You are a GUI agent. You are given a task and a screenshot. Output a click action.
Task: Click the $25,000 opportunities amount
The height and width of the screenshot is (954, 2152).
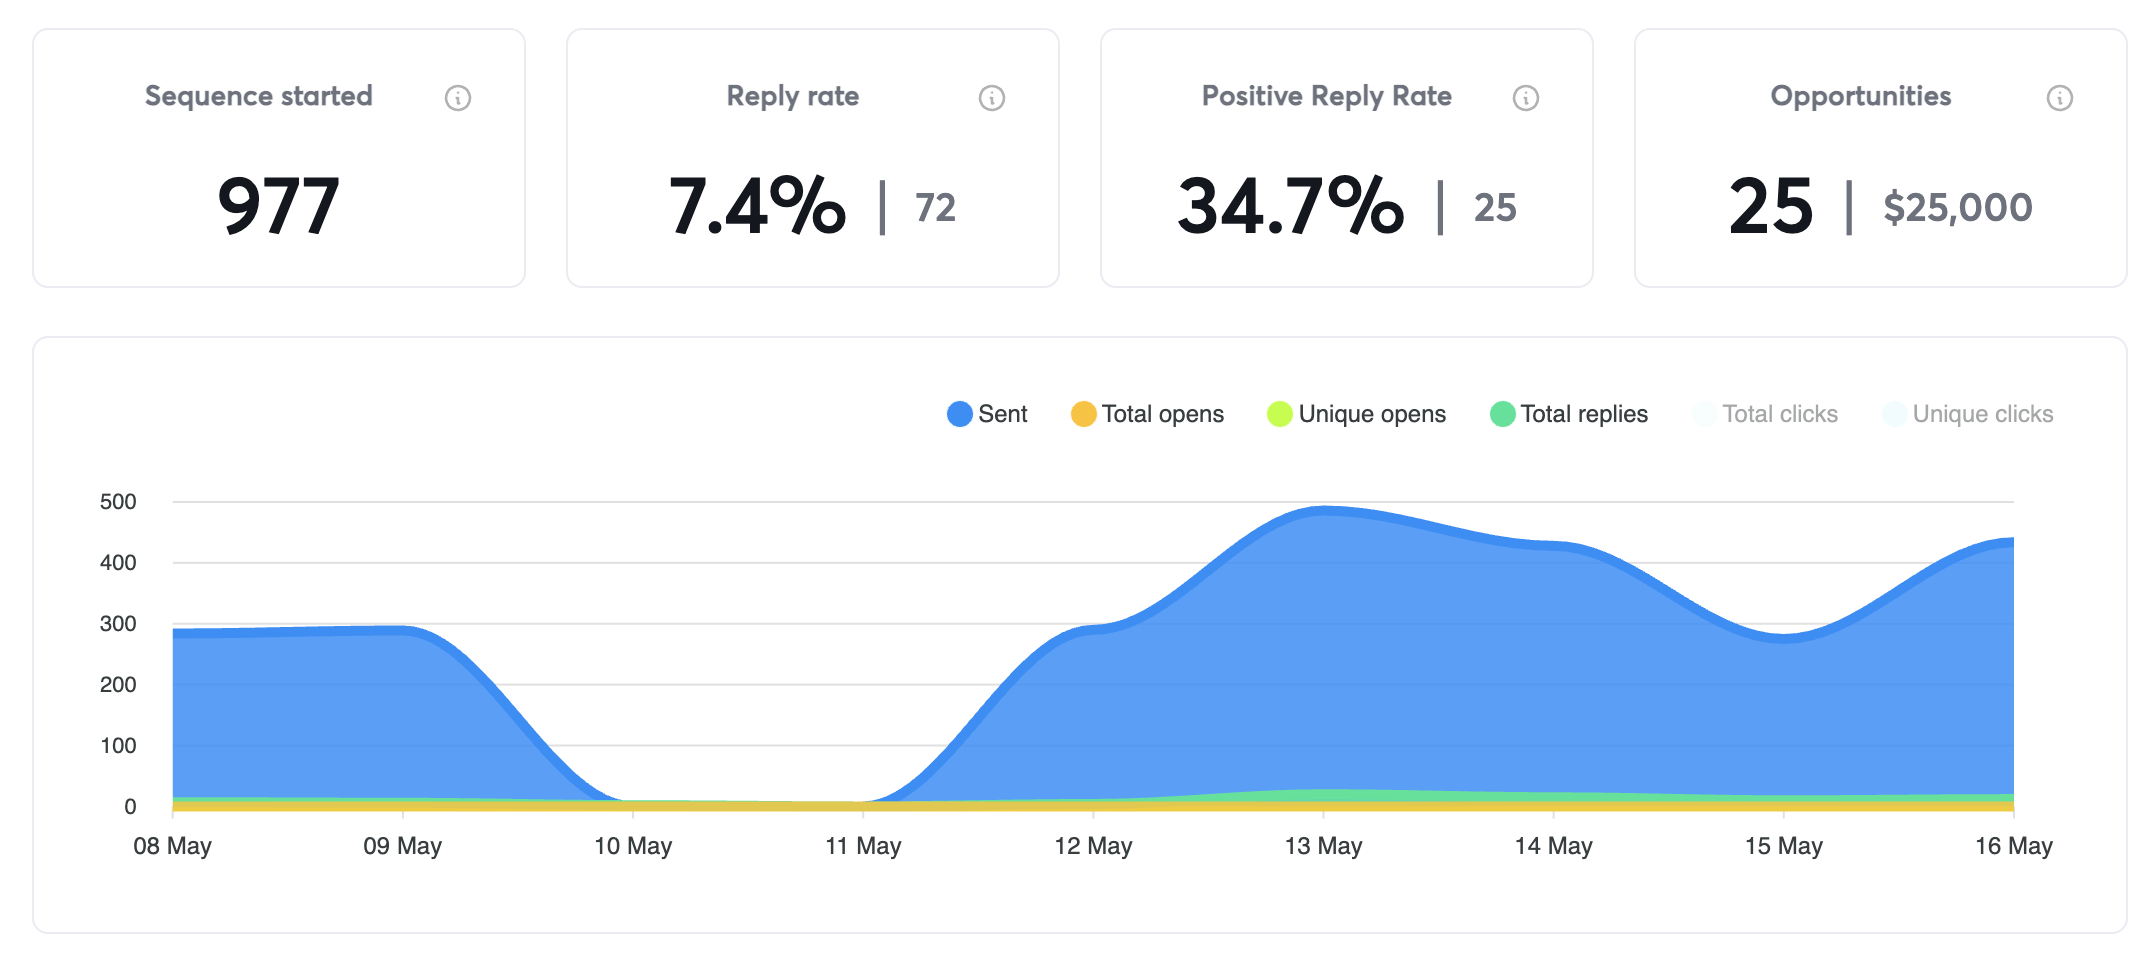[1958, 208]
